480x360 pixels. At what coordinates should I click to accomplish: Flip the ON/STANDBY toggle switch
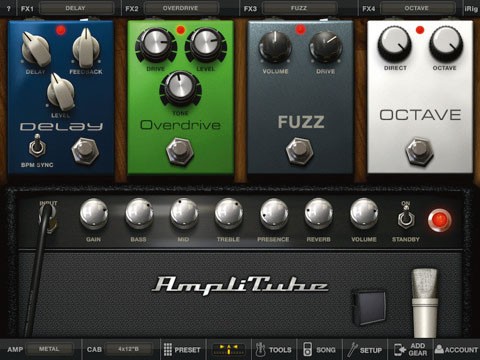[406, 217]
